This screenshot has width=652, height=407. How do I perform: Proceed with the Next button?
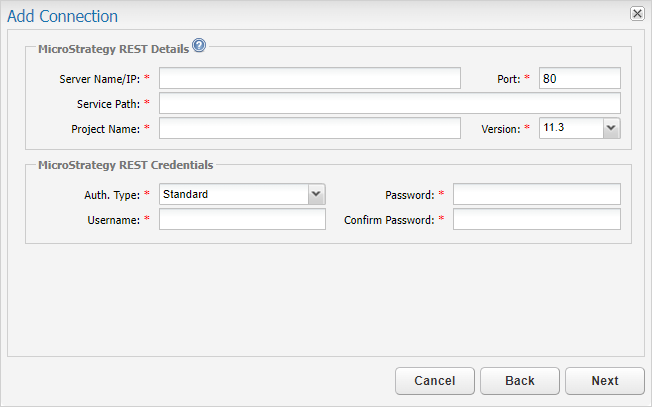[605, 381]
